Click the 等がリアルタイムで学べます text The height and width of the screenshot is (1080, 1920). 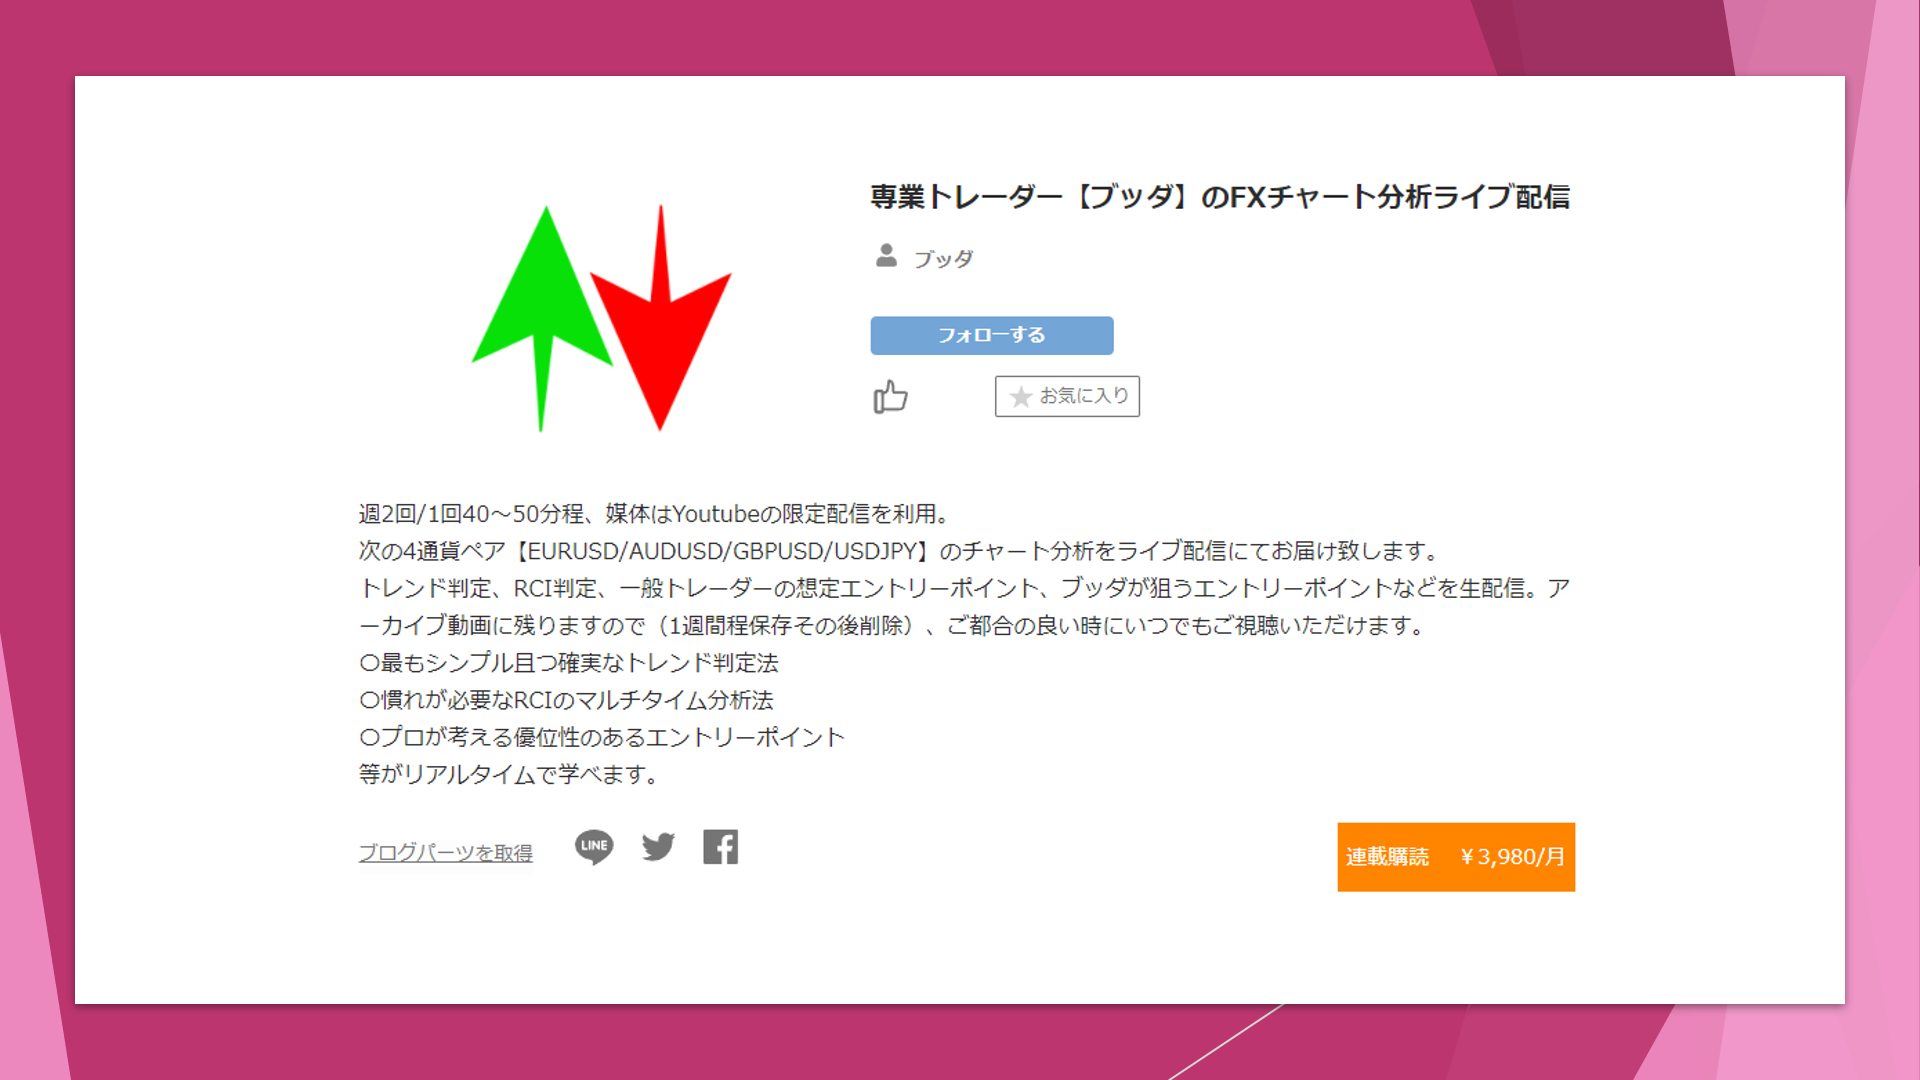(508, 774)
